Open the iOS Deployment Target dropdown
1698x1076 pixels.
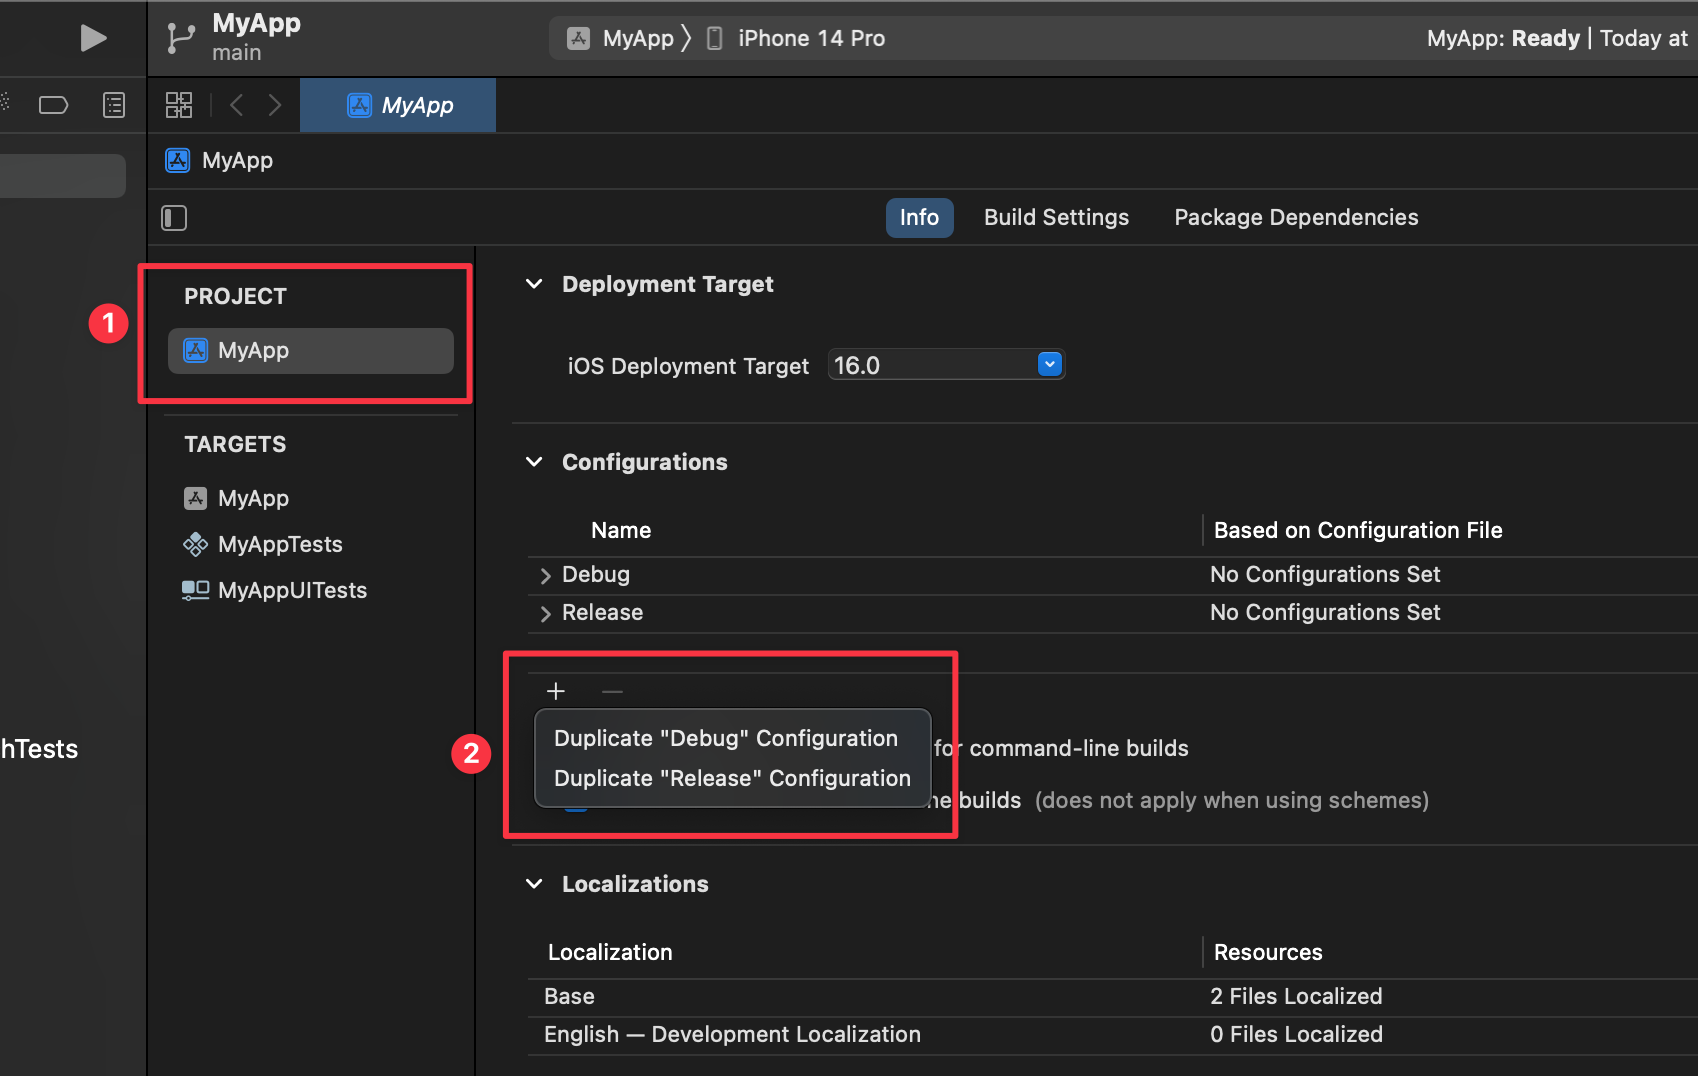1049,365
